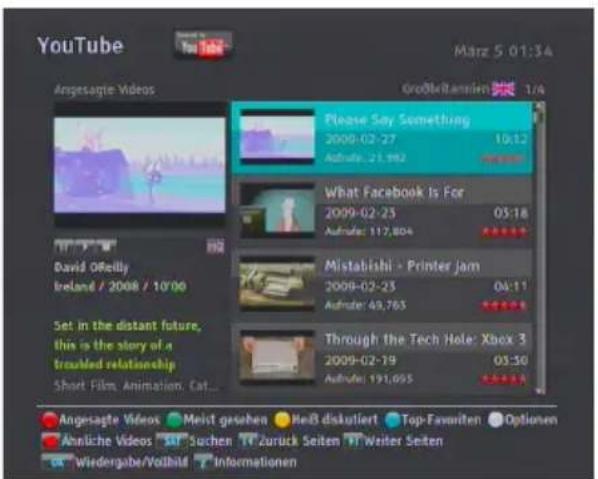Click the duration 04:11 of Printer Jam

[511, 286]
